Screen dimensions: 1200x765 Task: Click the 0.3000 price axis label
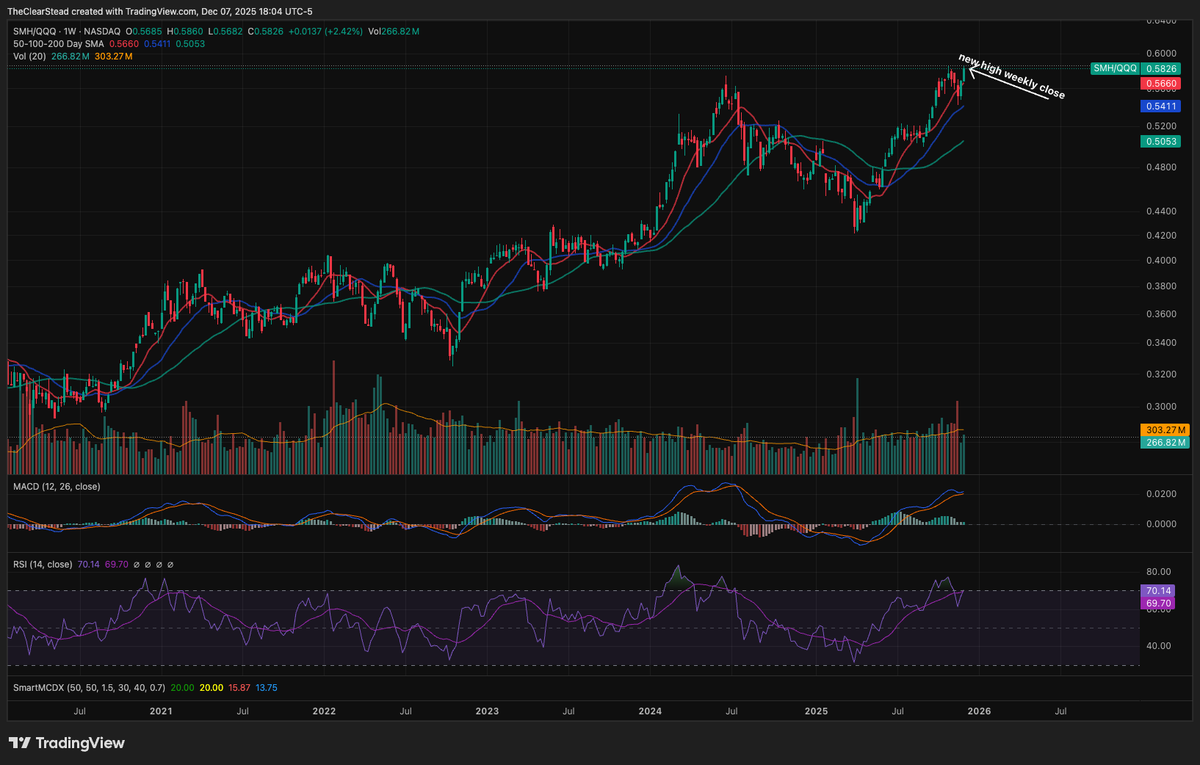[x=1161, y=407]
